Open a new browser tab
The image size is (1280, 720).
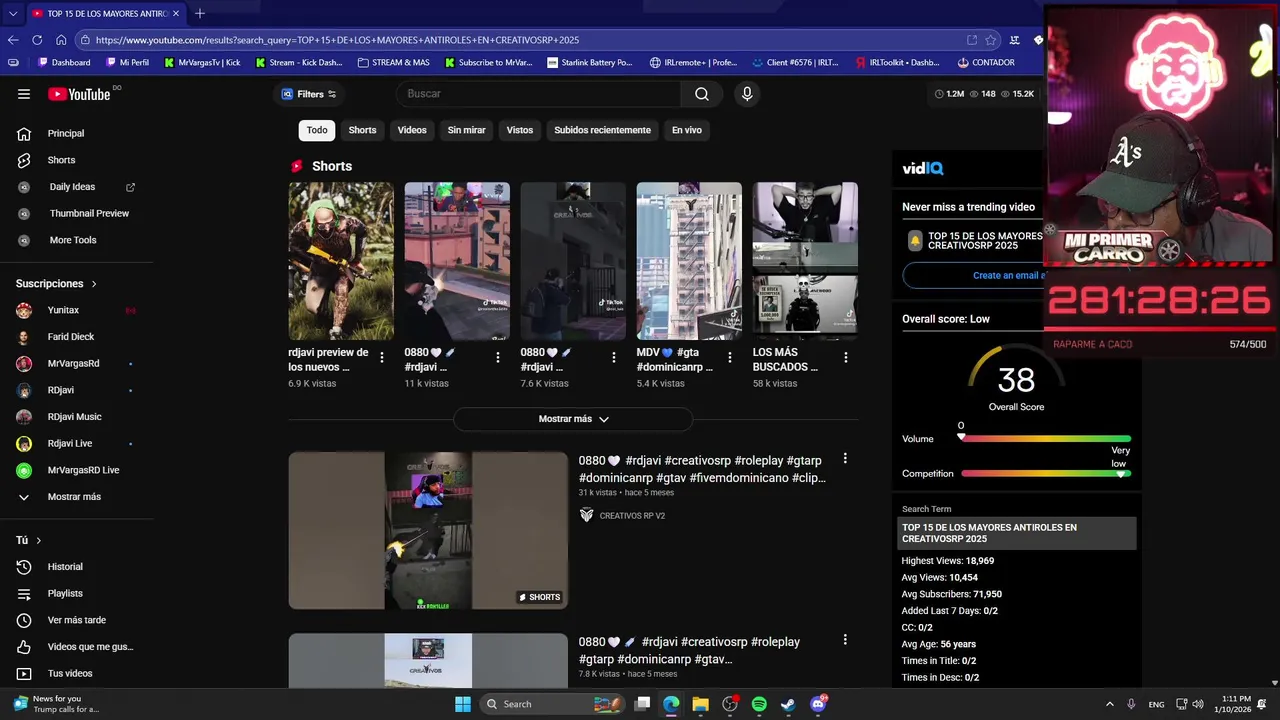point(200,13)
